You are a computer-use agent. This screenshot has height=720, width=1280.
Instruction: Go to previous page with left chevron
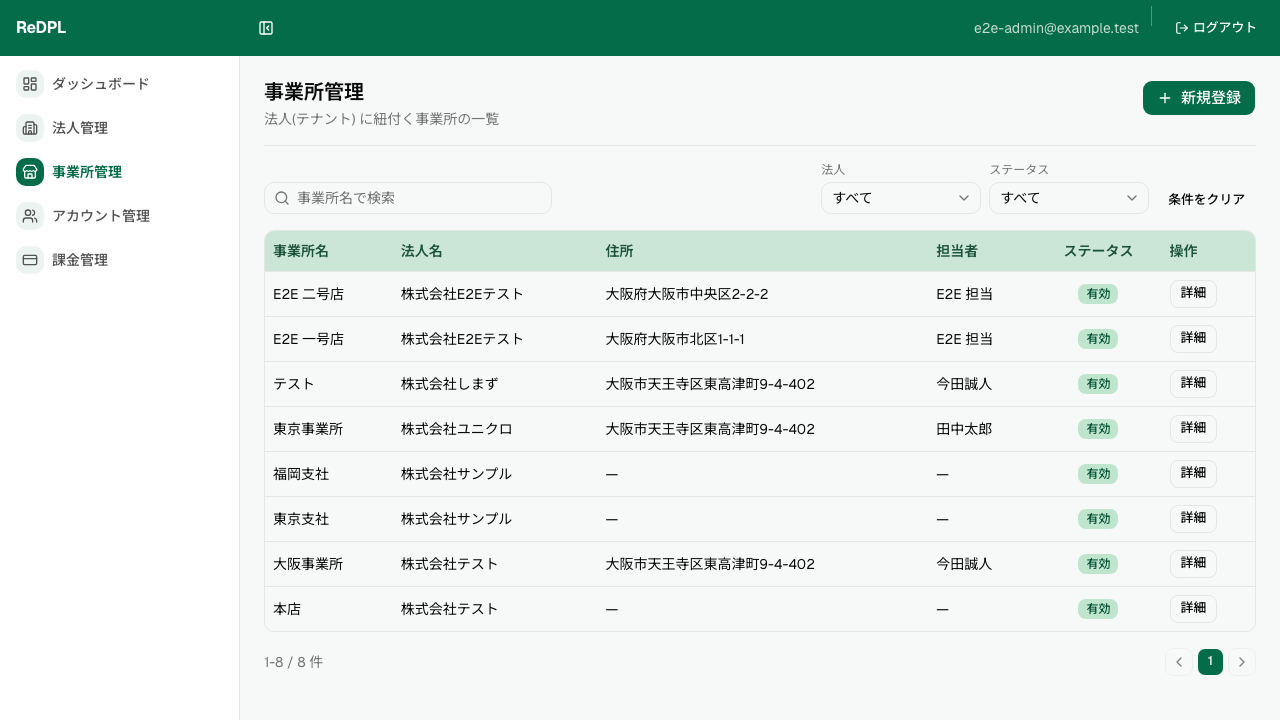pos(1179,662)
